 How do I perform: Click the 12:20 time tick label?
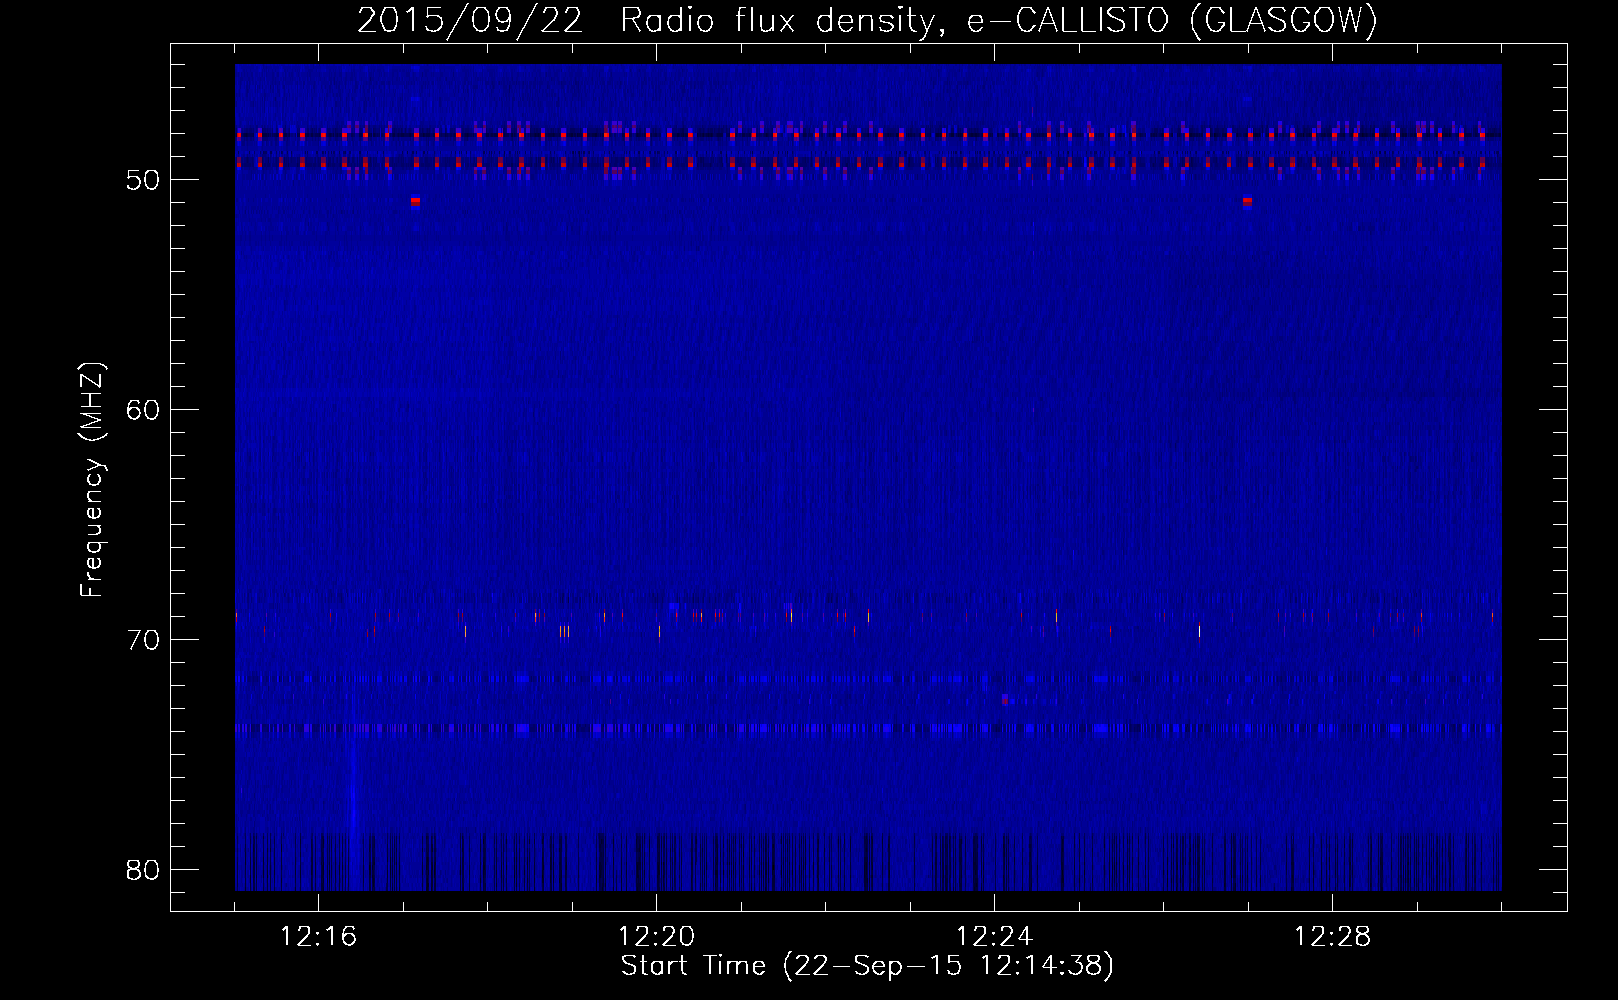click(656, 937)
